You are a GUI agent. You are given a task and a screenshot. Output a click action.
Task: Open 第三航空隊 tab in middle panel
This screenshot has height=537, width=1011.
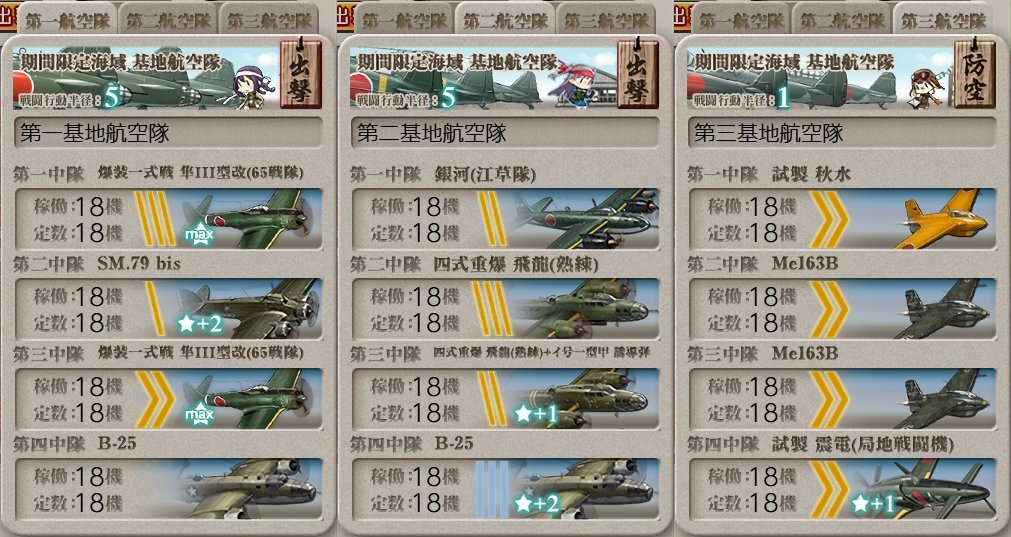pyautogui.click(x=605, y=19)
